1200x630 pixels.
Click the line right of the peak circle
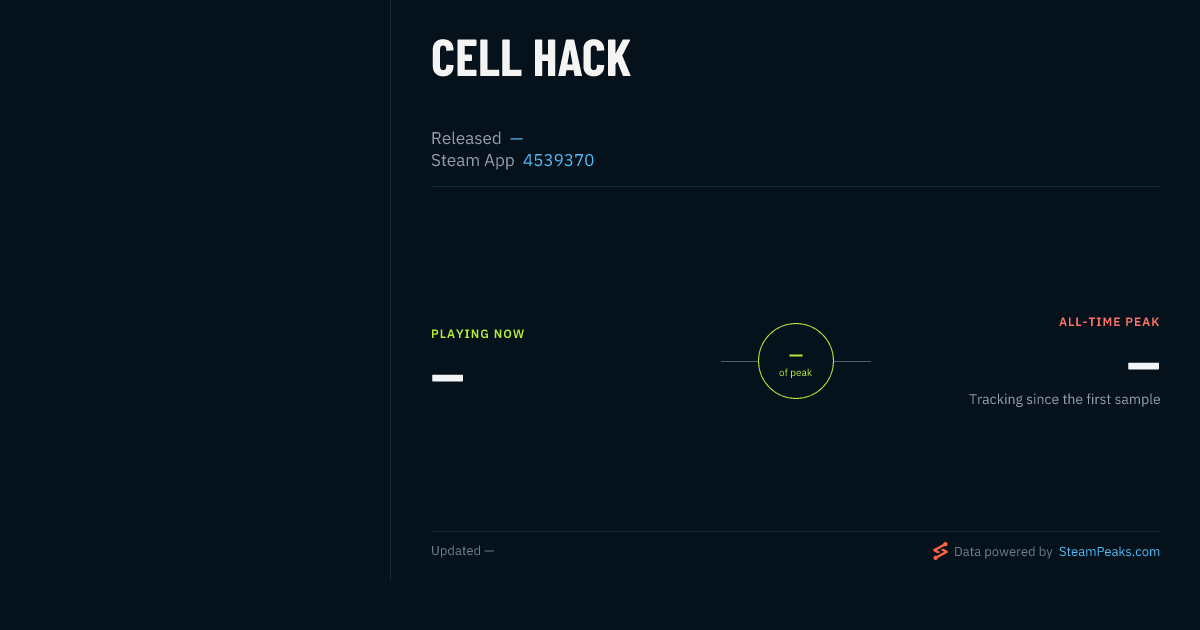coord(852,361)
